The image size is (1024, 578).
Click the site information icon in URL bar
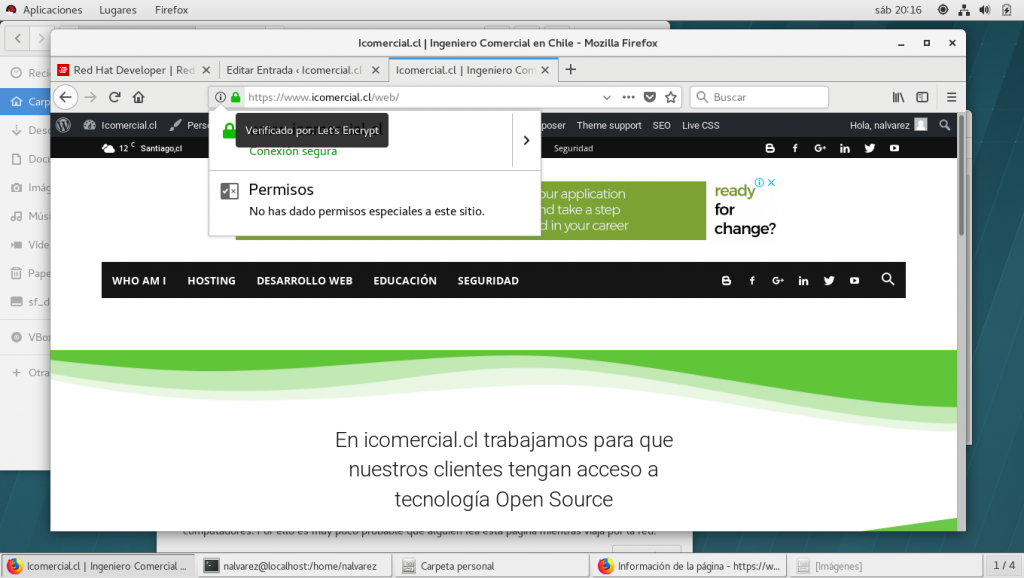[x=220, y=97]
